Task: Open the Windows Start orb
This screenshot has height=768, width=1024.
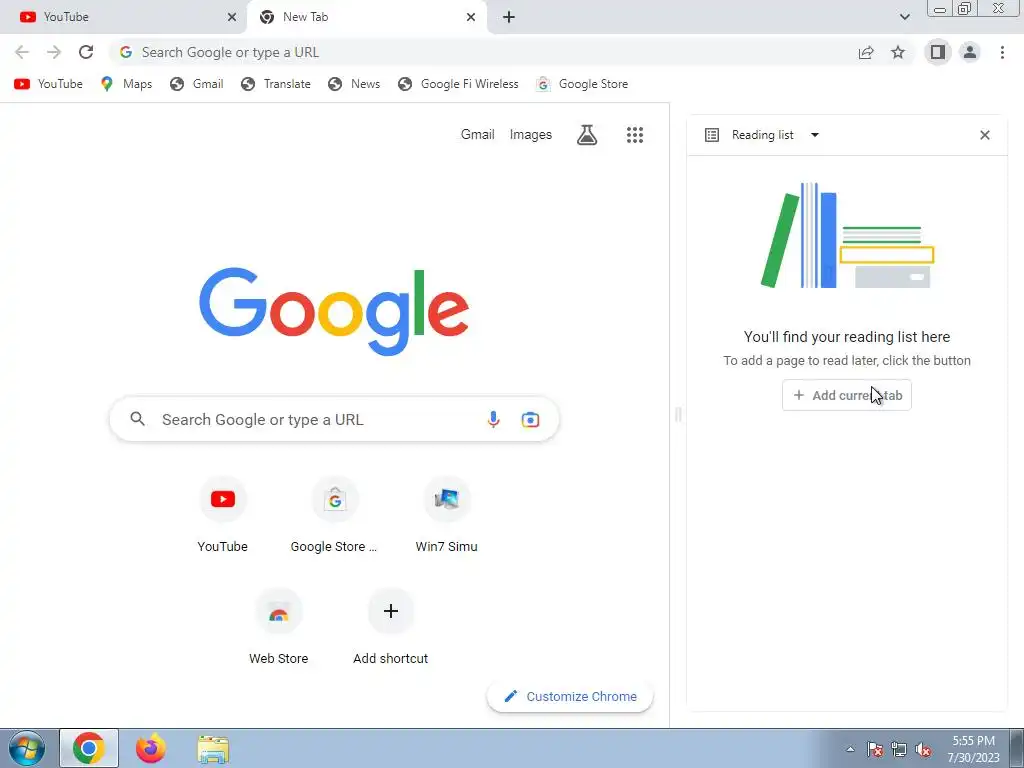Action: [27, 748]
